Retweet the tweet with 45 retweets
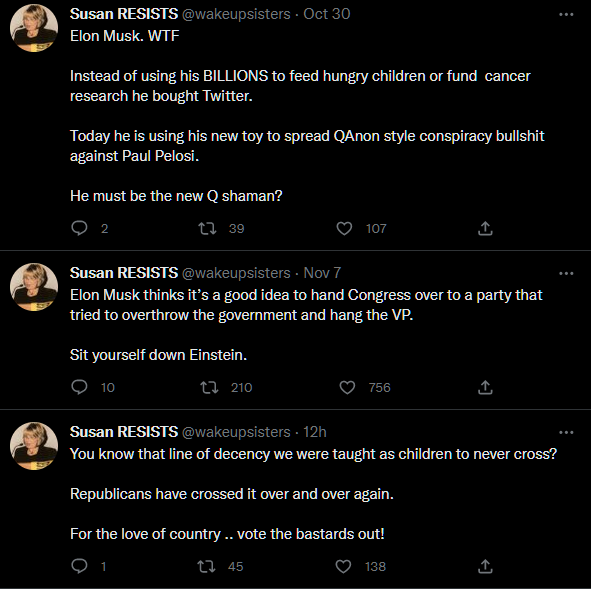 (207, 566)
